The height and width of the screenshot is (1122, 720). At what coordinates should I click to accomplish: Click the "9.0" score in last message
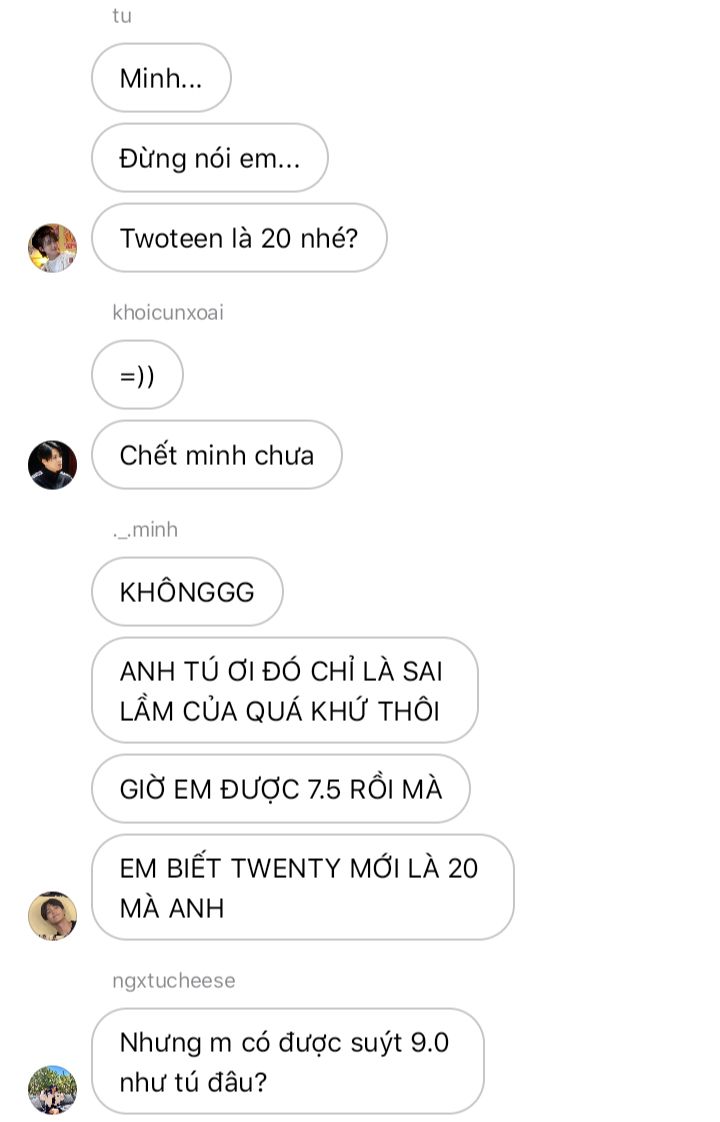click(429, 1043)
